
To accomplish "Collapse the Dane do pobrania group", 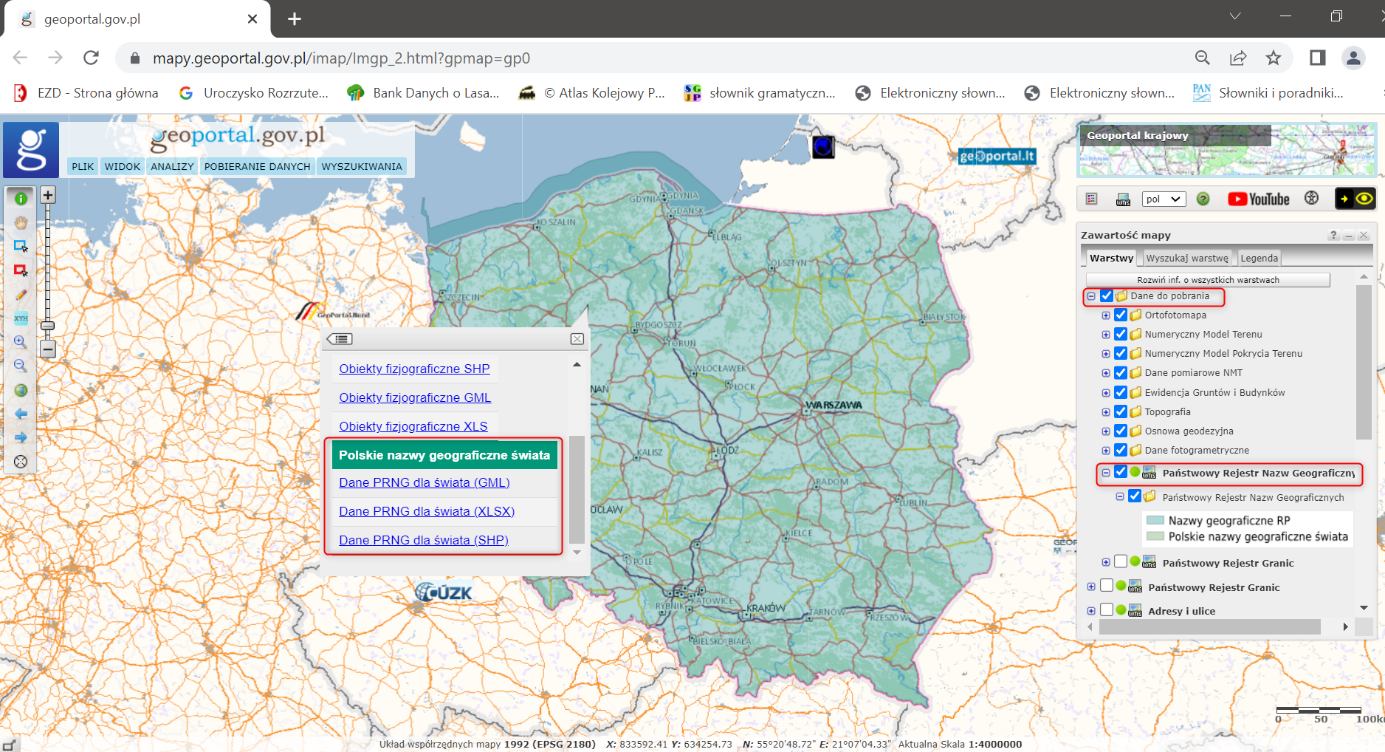I will 1091,296.
